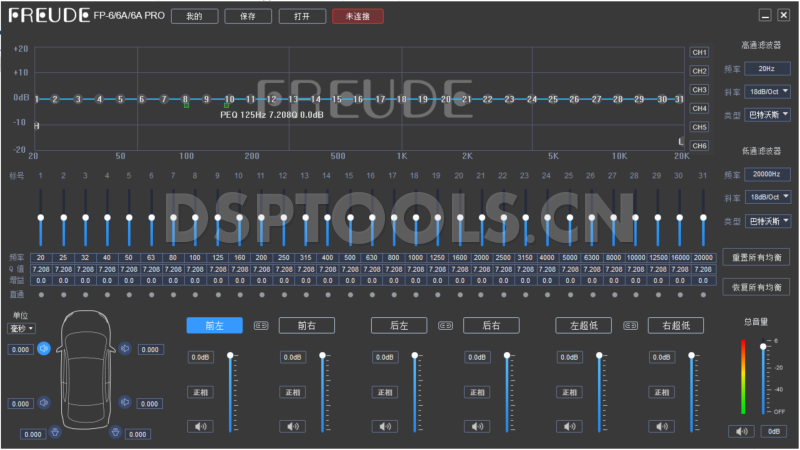
Task: Click link icon between 左超低 and 右超低
Action: (630, 325)
